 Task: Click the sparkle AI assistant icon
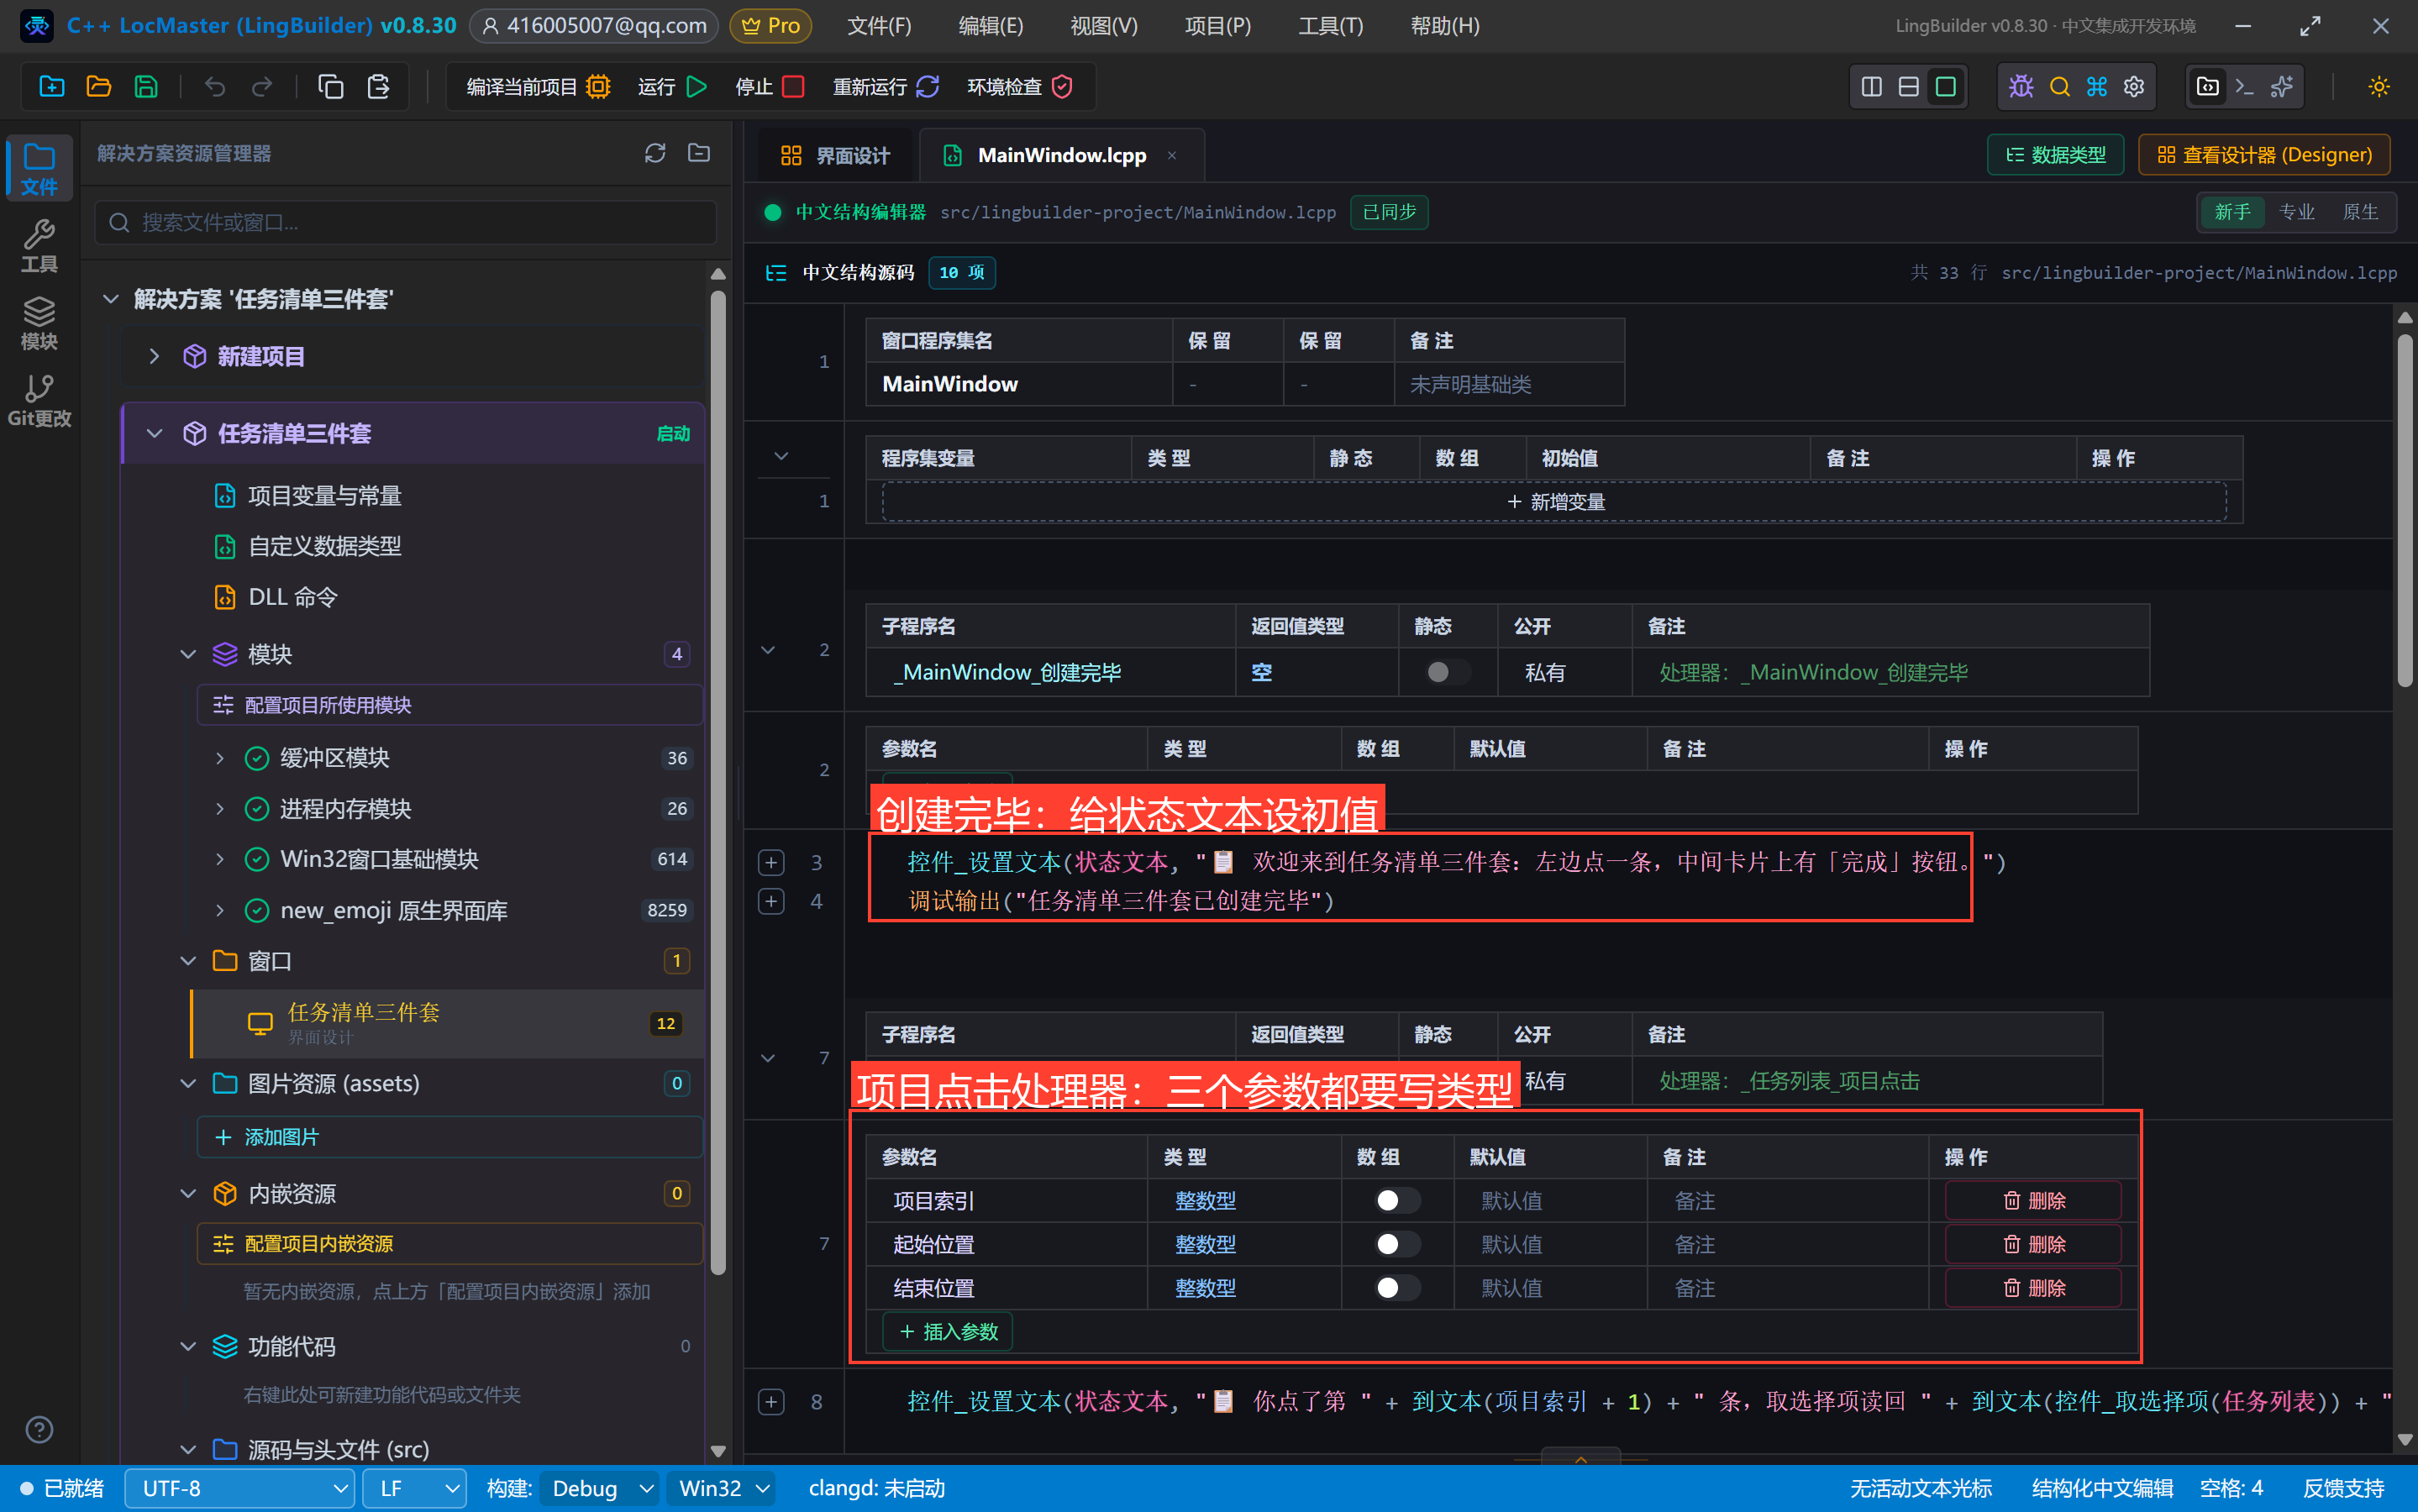click(2282, 87)
